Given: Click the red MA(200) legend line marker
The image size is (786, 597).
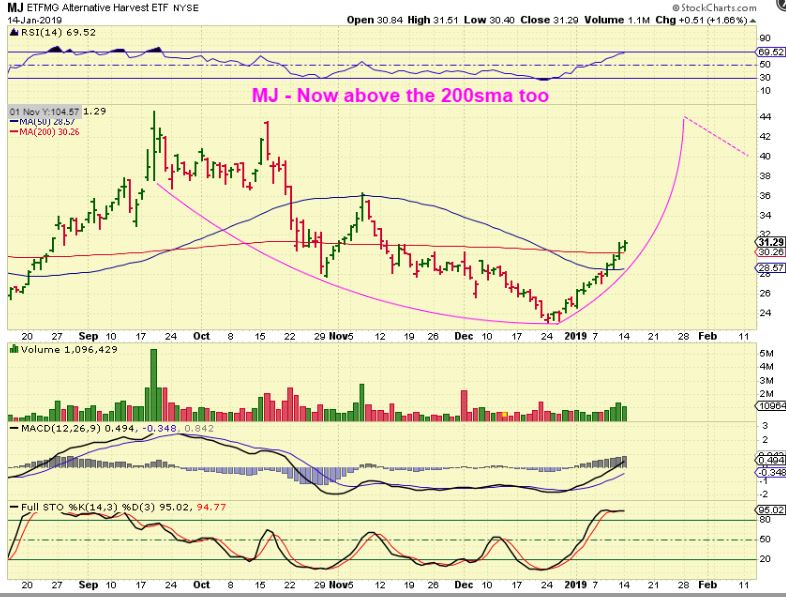Looking at the screenshot, I should [x=14, y=132].
